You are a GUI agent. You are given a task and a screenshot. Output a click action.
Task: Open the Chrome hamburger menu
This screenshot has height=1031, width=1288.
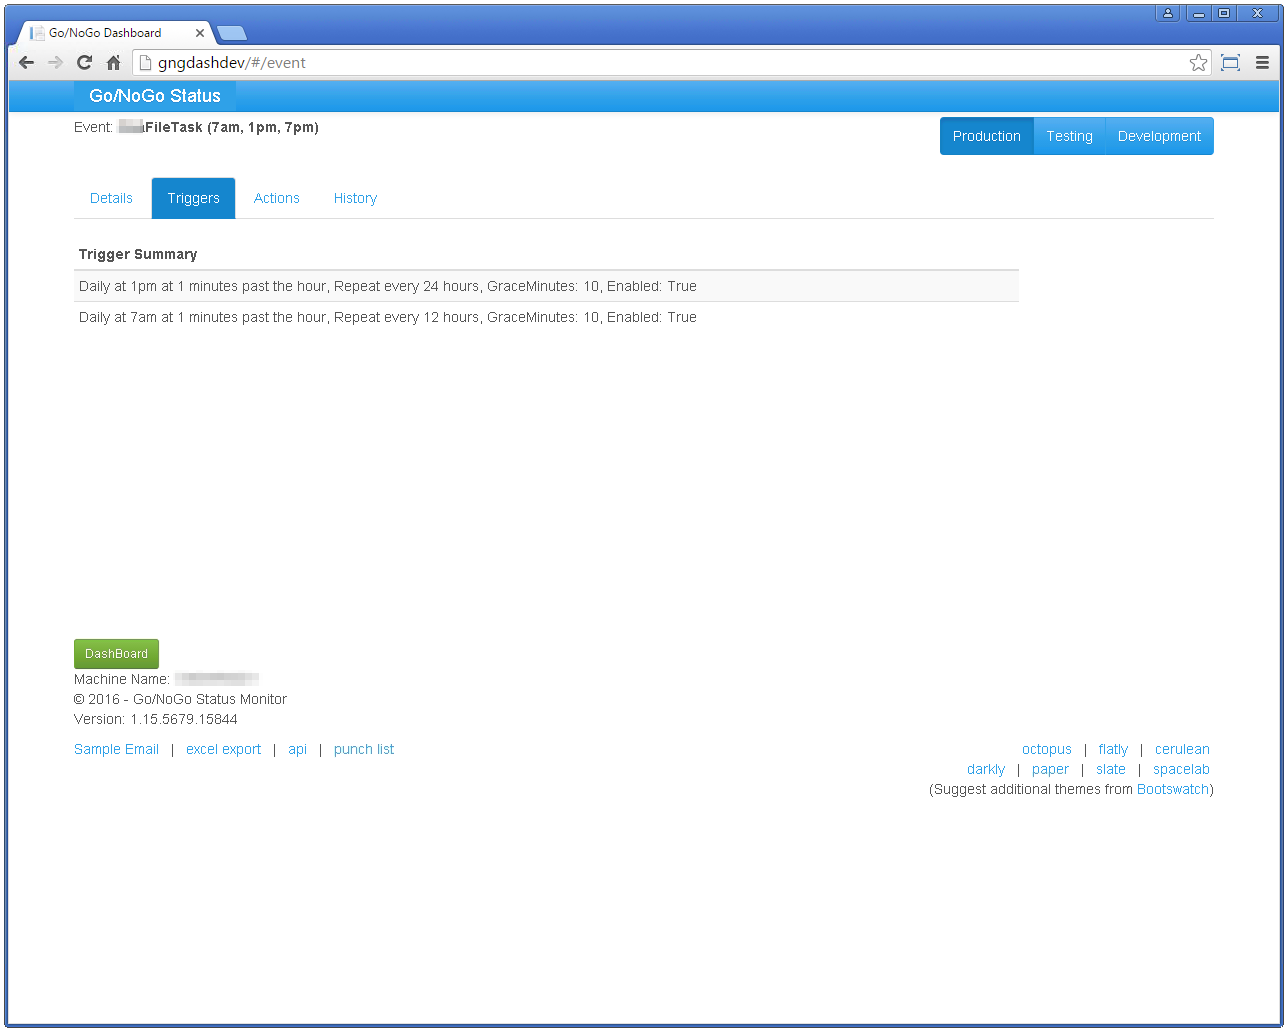click(1262, 63)
